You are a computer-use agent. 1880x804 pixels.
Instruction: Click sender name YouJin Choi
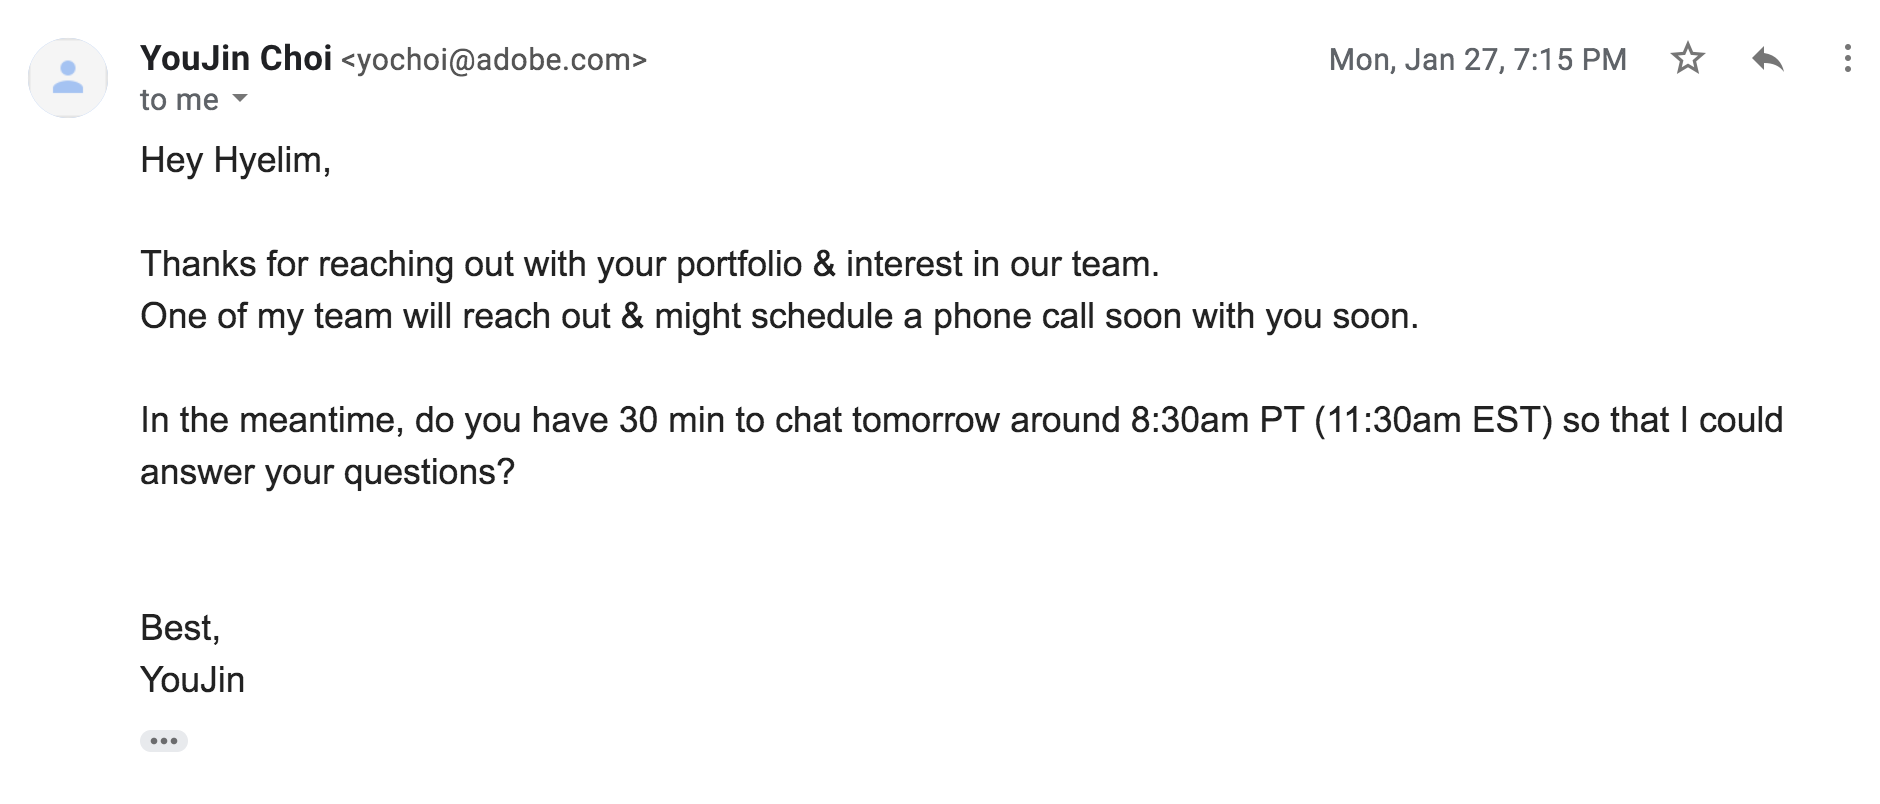[236, 59]
